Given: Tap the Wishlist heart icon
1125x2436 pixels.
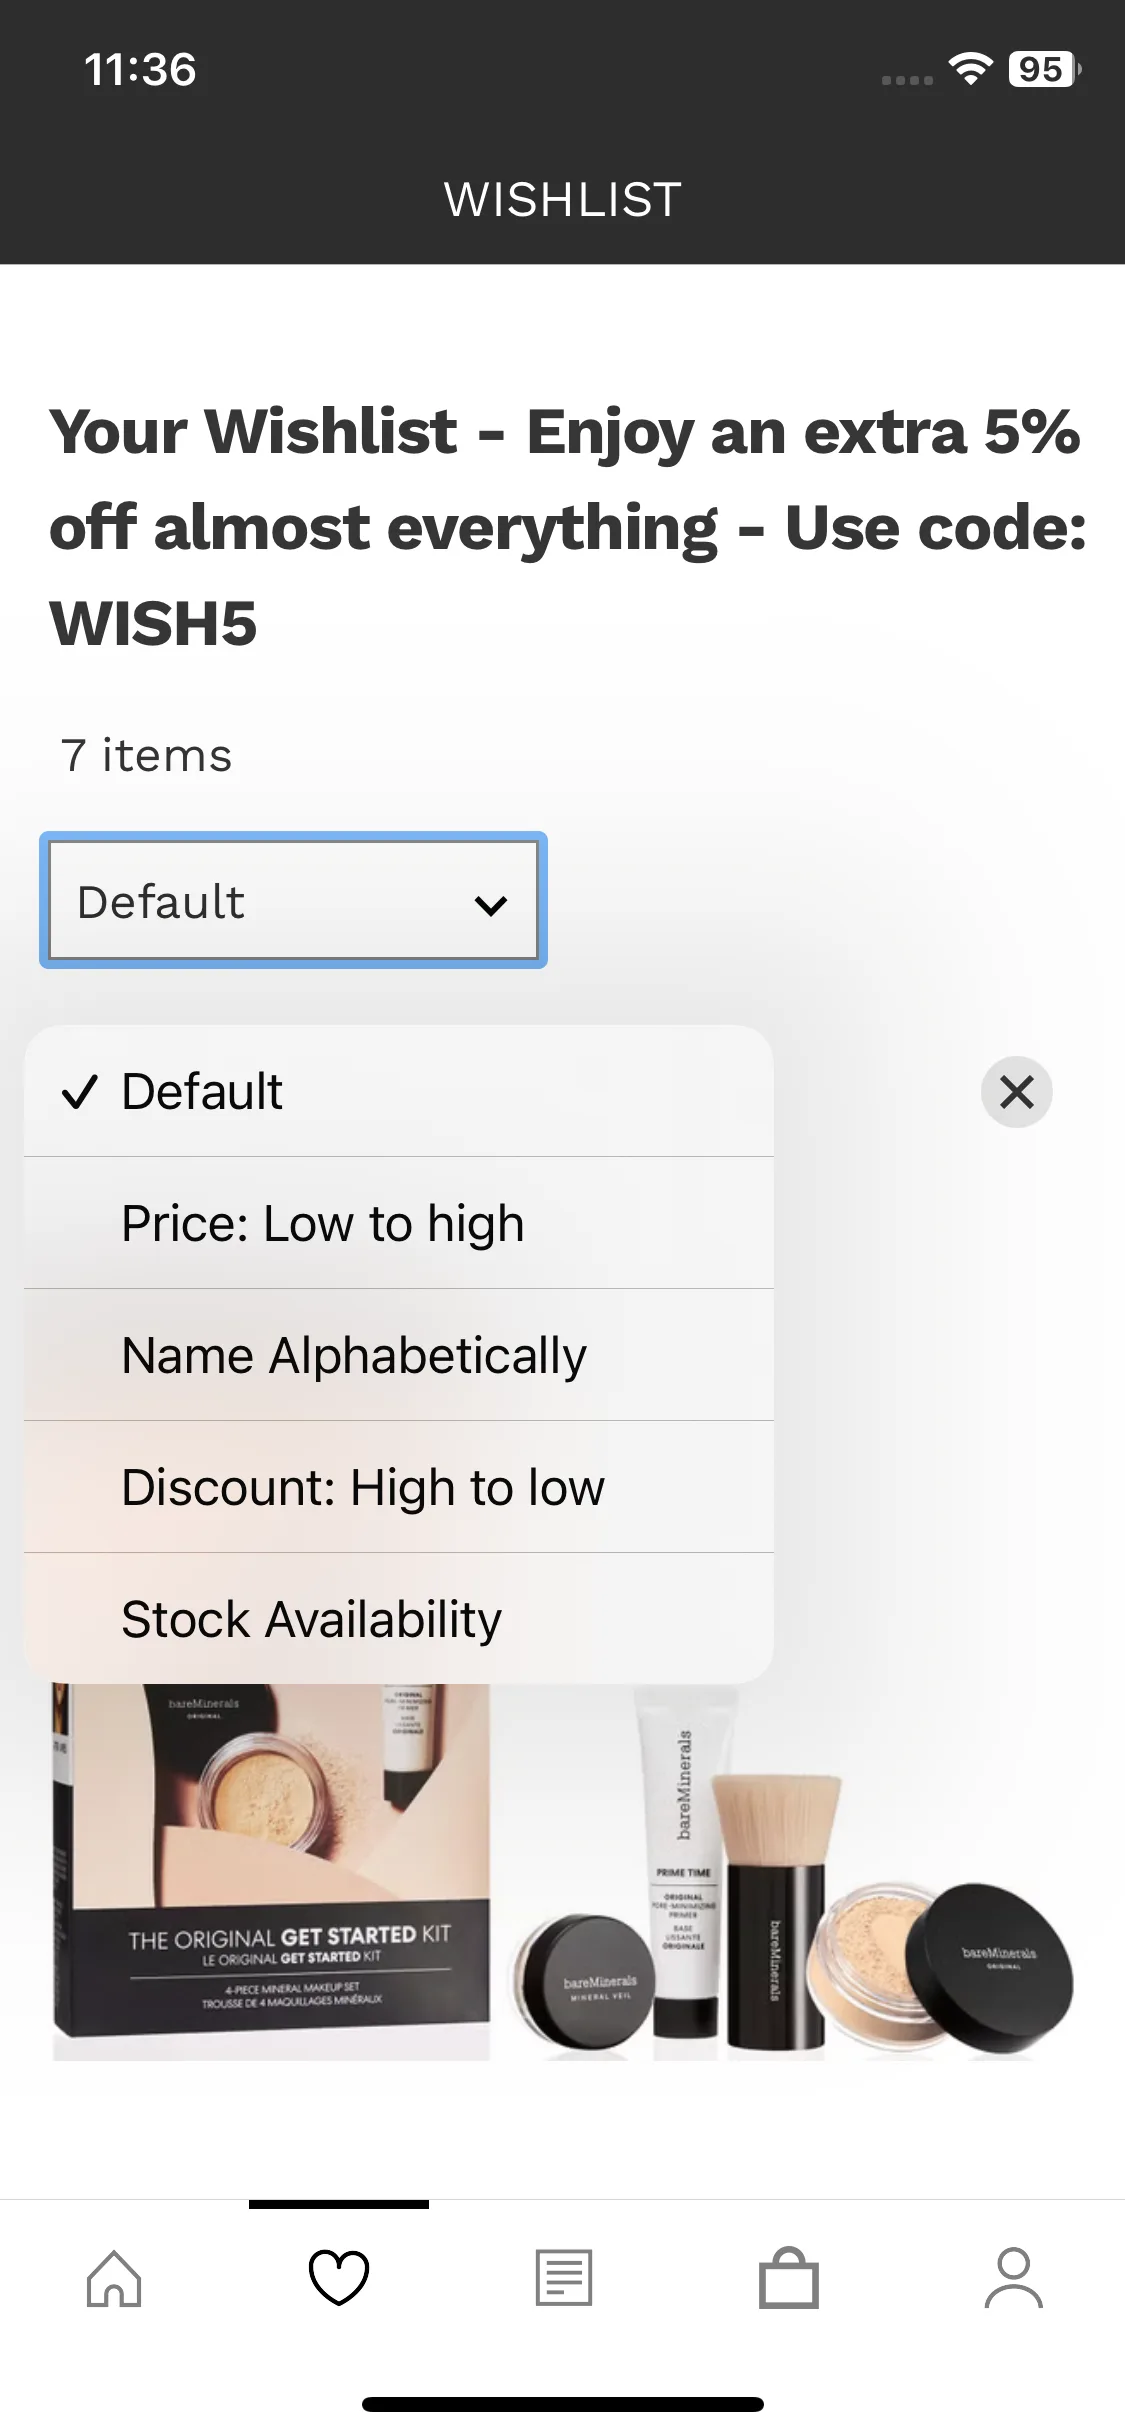Looking at the screenshot, I should (x=339, y=2278).
